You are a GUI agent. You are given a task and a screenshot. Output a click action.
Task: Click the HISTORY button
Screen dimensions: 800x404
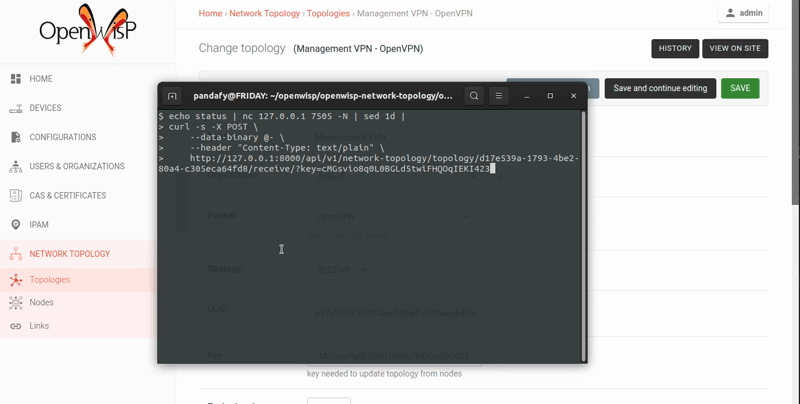pyautogui.click(x=675, y=48)
